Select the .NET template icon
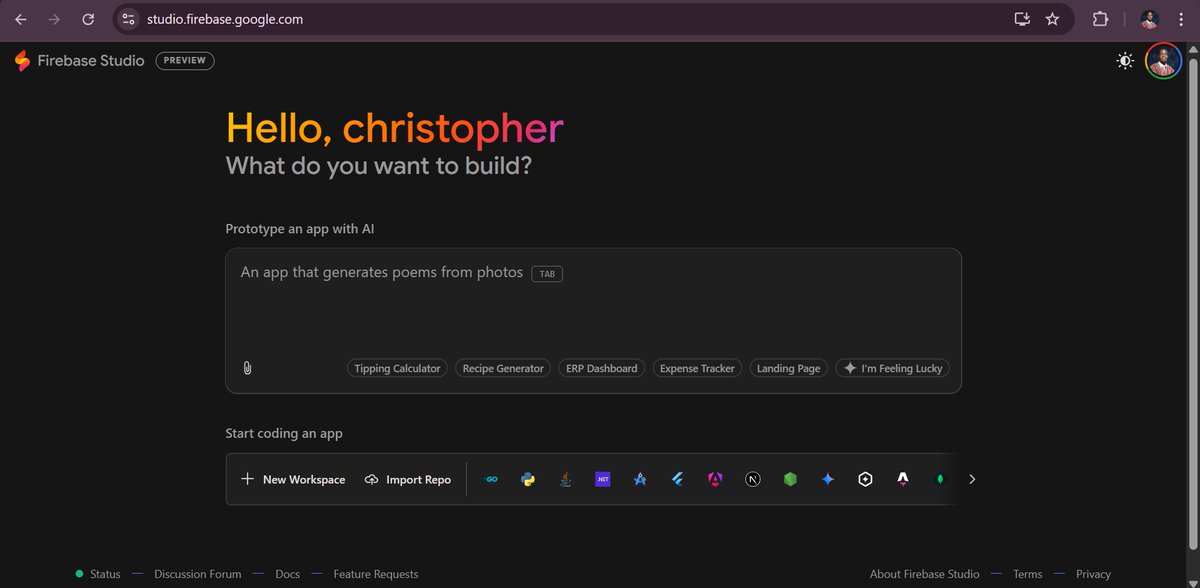1200x588 pixels. coord(602,479)
